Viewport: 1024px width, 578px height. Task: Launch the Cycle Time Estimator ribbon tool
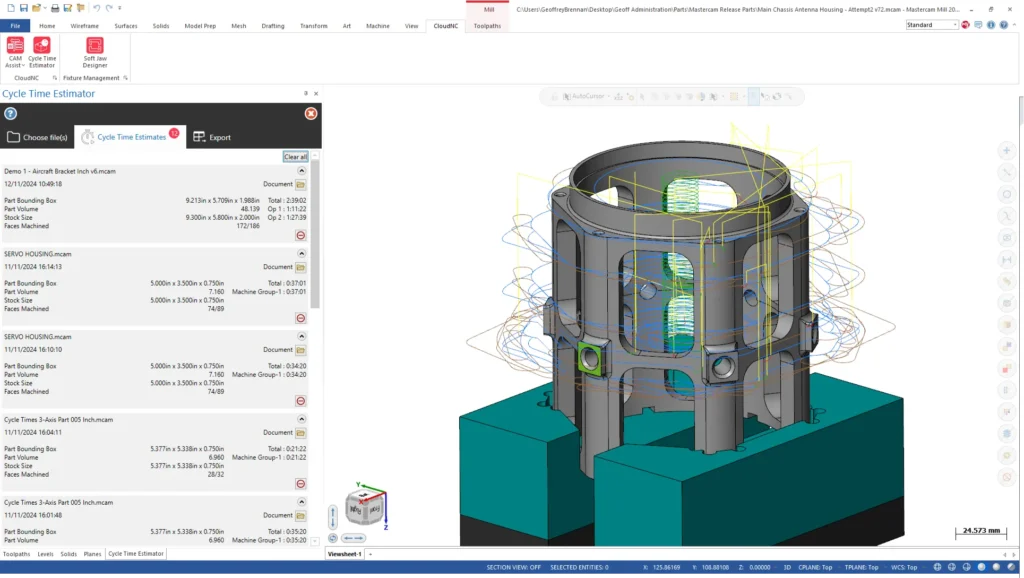42,52
